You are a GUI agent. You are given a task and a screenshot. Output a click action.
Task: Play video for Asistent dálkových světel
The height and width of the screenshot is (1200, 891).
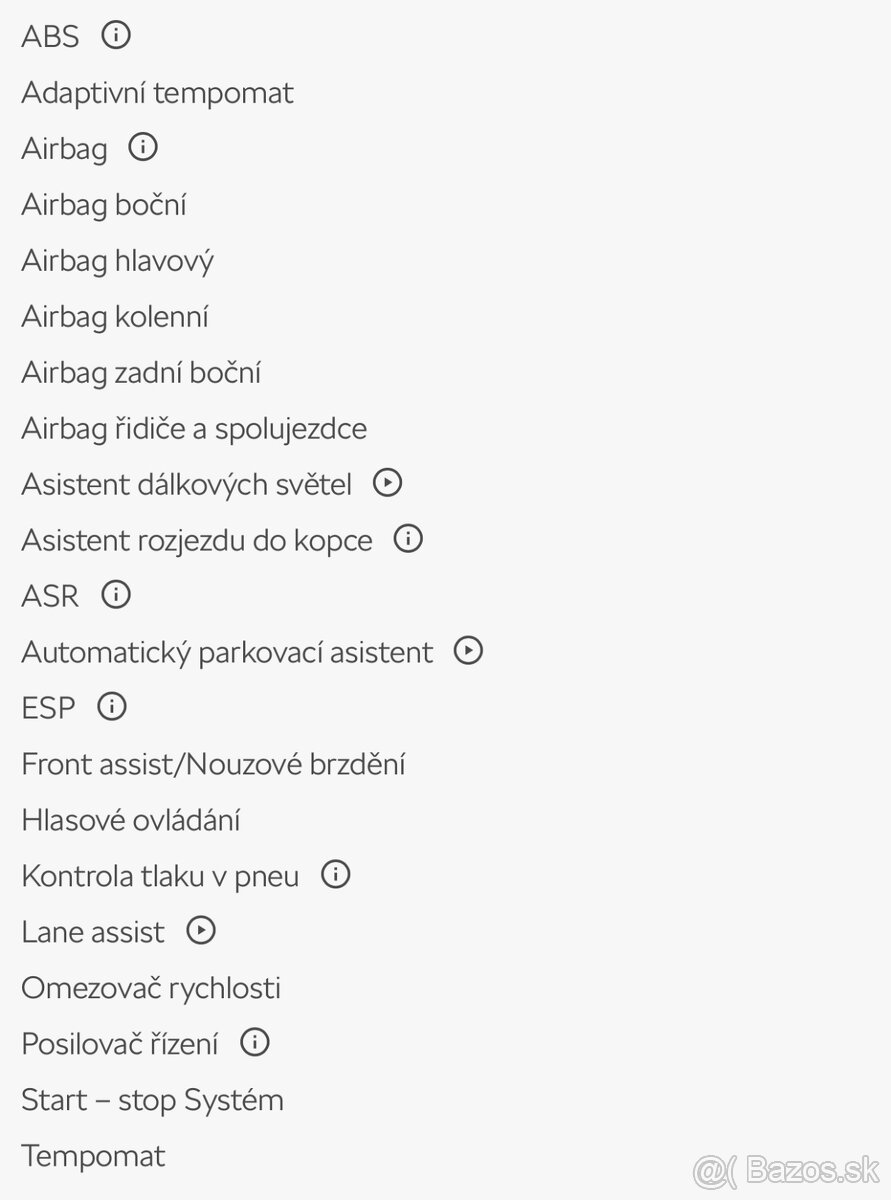[387, 483]
